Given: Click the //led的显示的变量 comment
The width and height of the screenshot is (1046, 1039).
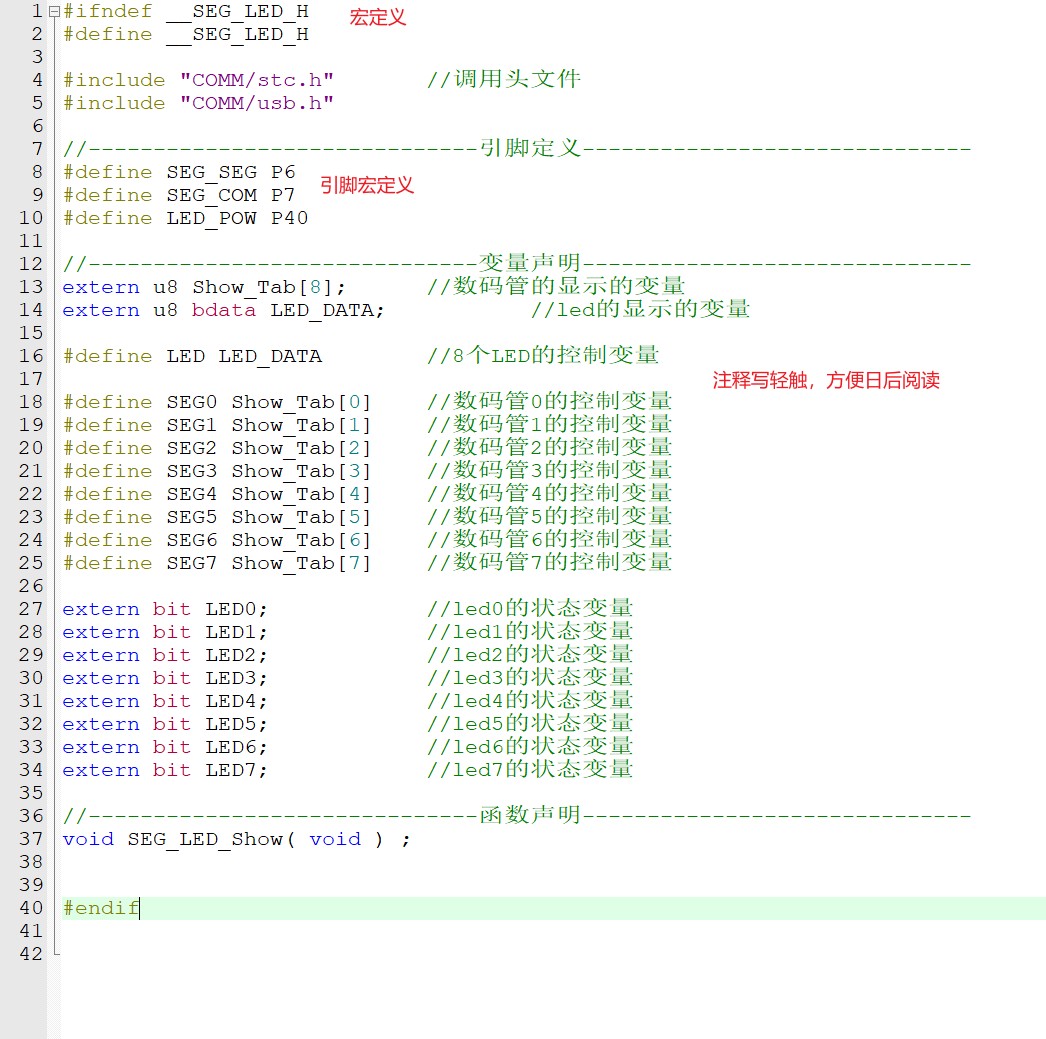Looking at the screenshot, I should [x=640, y=309].
